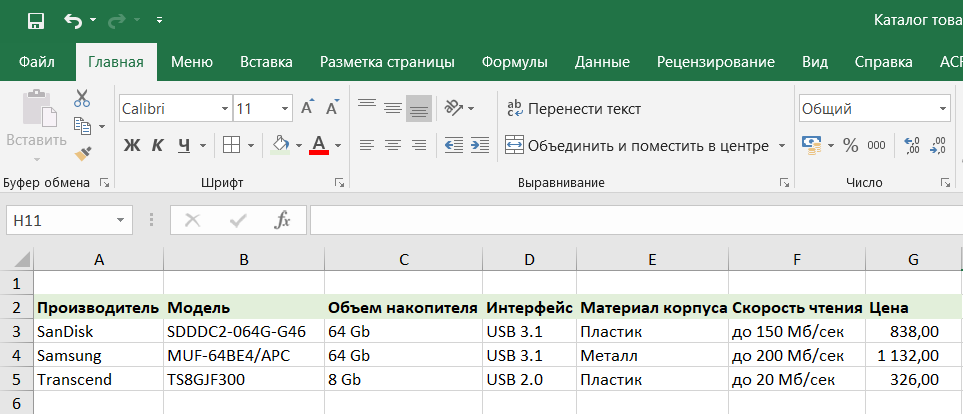This screenshot has height=414, width=963.
Task: Click Объединить и поместить в центре
Action: [x=637, y=146]
